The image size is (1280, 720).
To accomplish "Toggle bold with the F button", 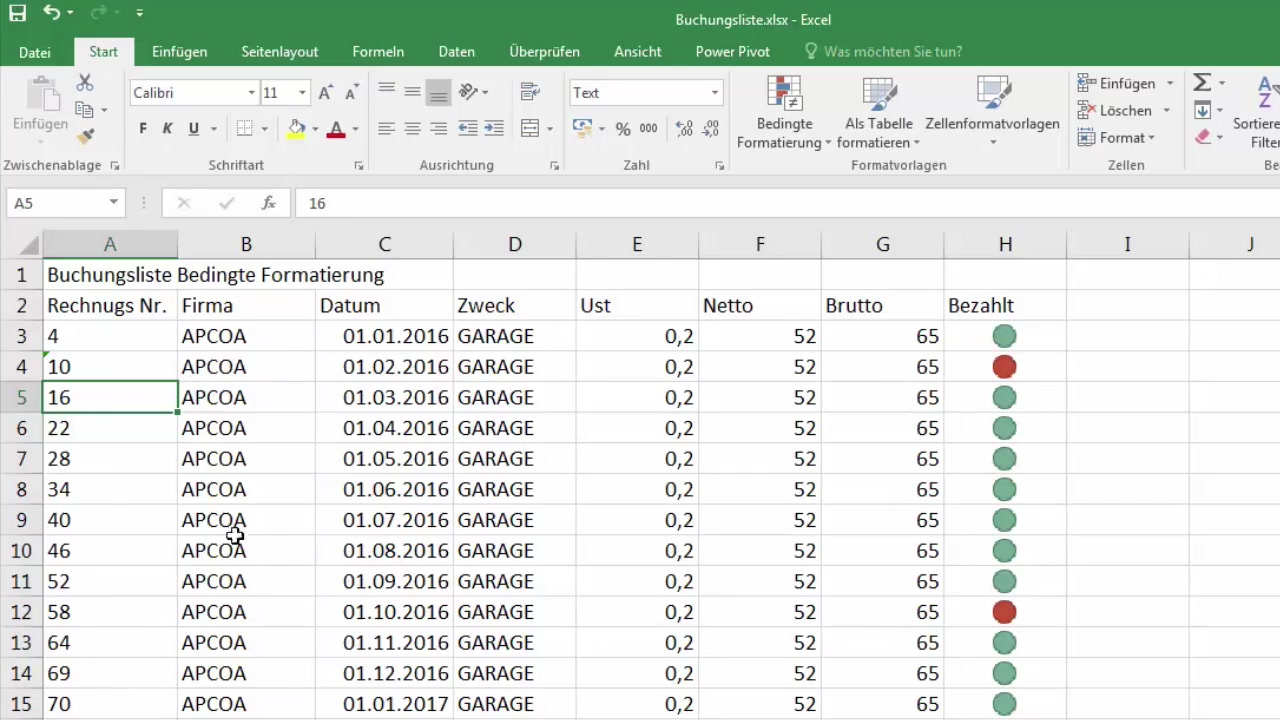I will [143, 128].
